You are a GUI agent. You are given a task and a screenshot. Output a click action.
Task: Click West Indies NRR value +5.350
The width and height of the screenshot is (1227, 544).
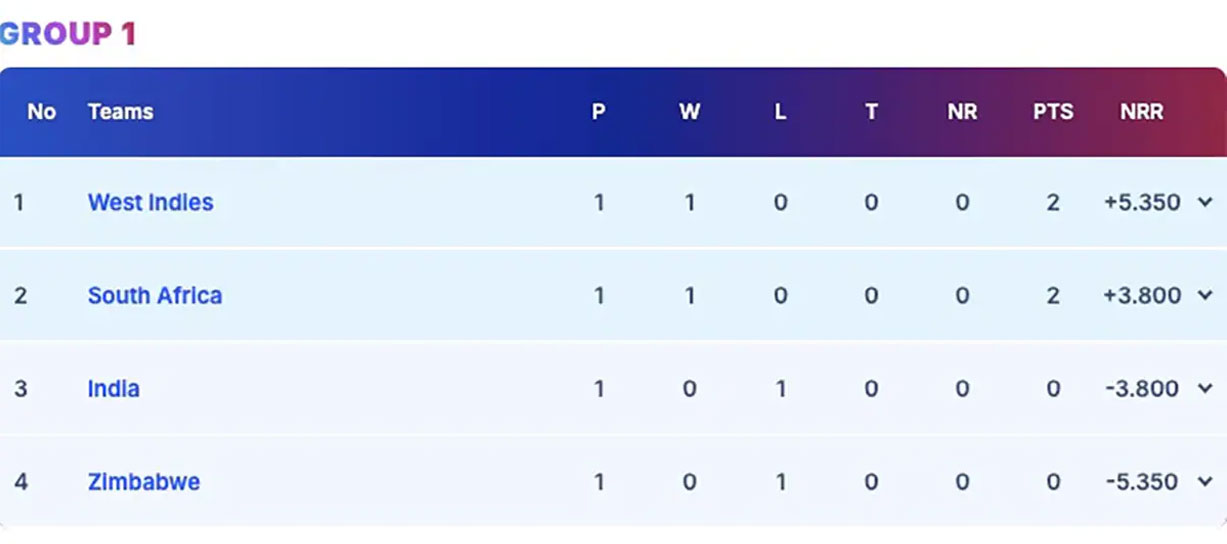(x=1142, y=202)
